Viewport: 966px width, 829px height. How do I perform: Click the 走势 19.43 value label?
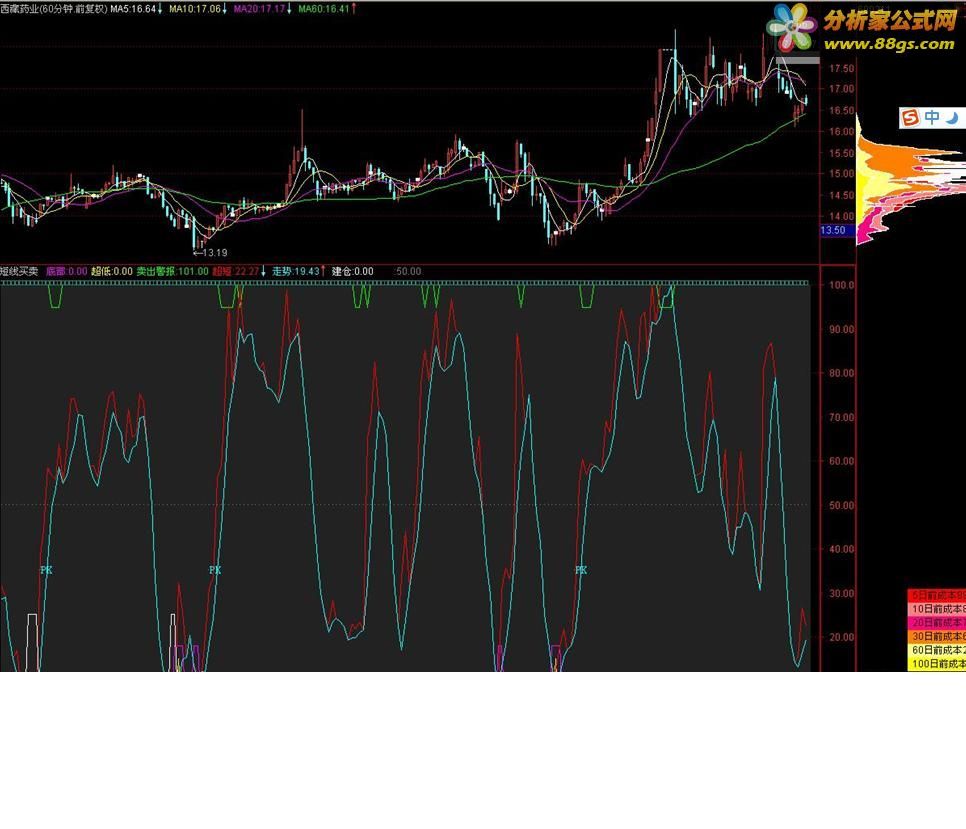click(x=298, y=271)
